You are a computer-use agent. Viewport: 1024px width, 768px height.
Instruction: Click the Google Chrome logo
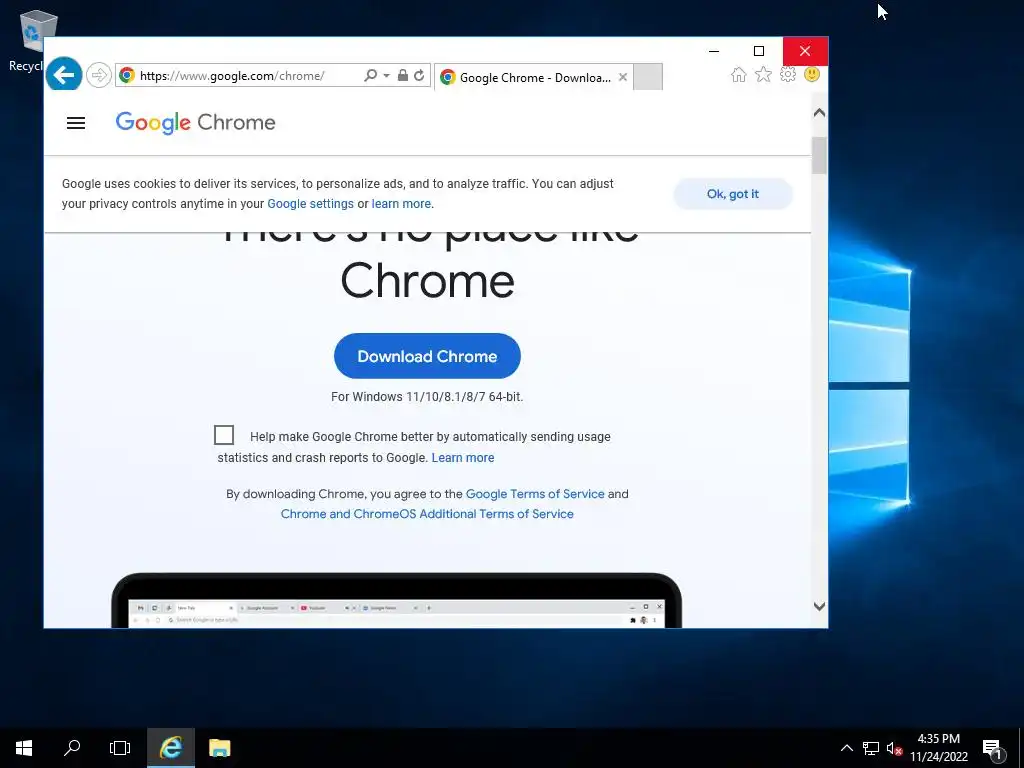click(196, 123)
